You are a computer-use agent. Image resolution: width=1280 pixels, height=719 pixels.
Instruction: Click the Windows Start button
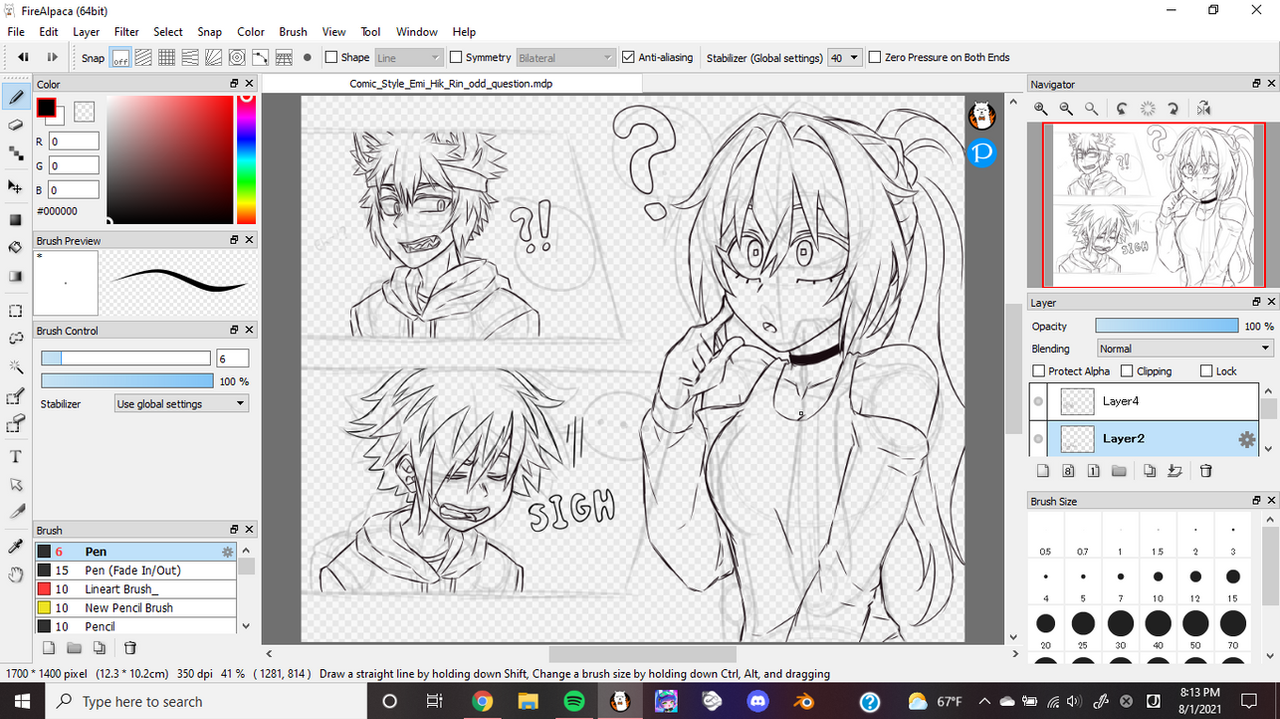[x=23, y=701]
